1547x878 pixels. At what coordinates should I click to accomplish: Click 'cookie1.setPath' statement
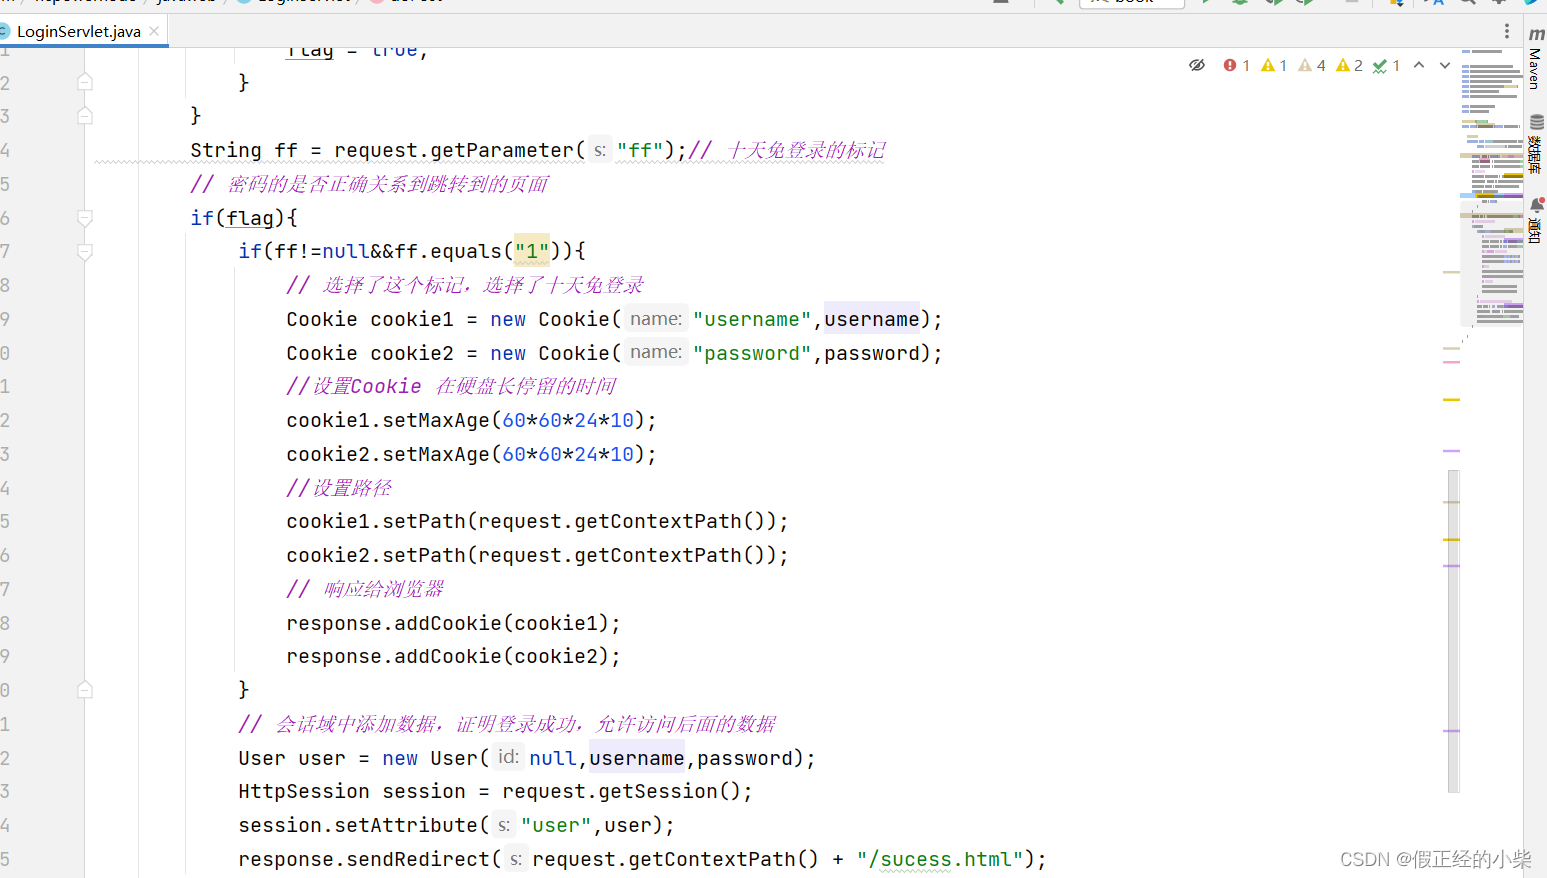(537, 522)
